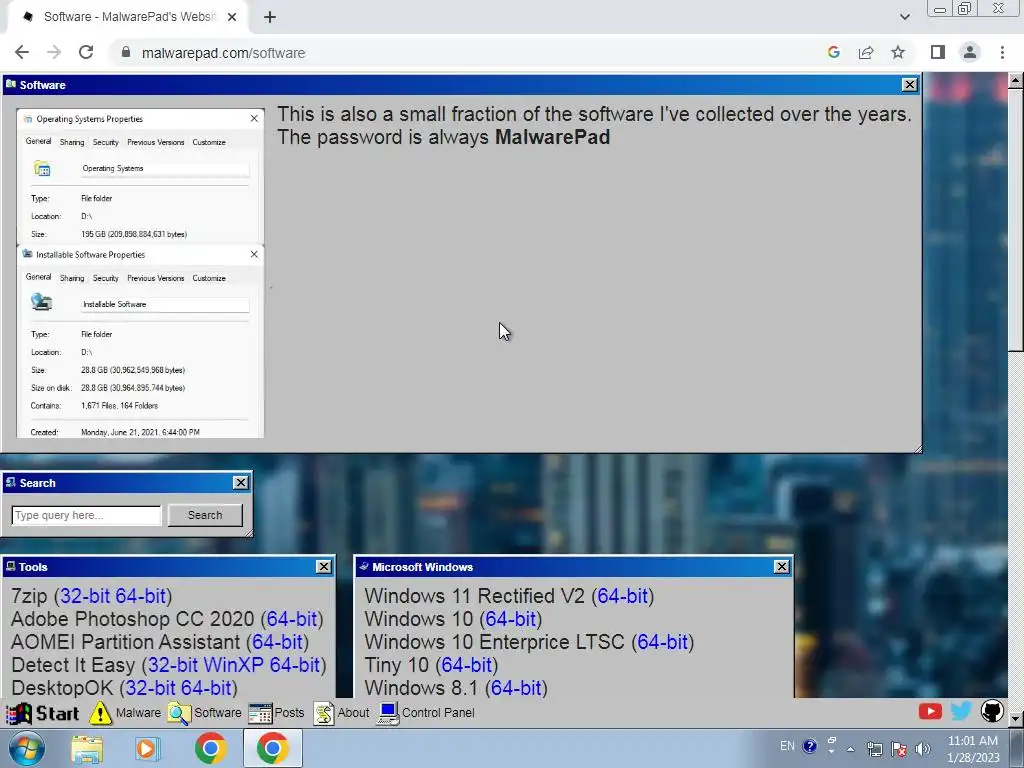1024x768 pixels.
Task: Toggle the Chrome side panel icon
Action: 938,52
